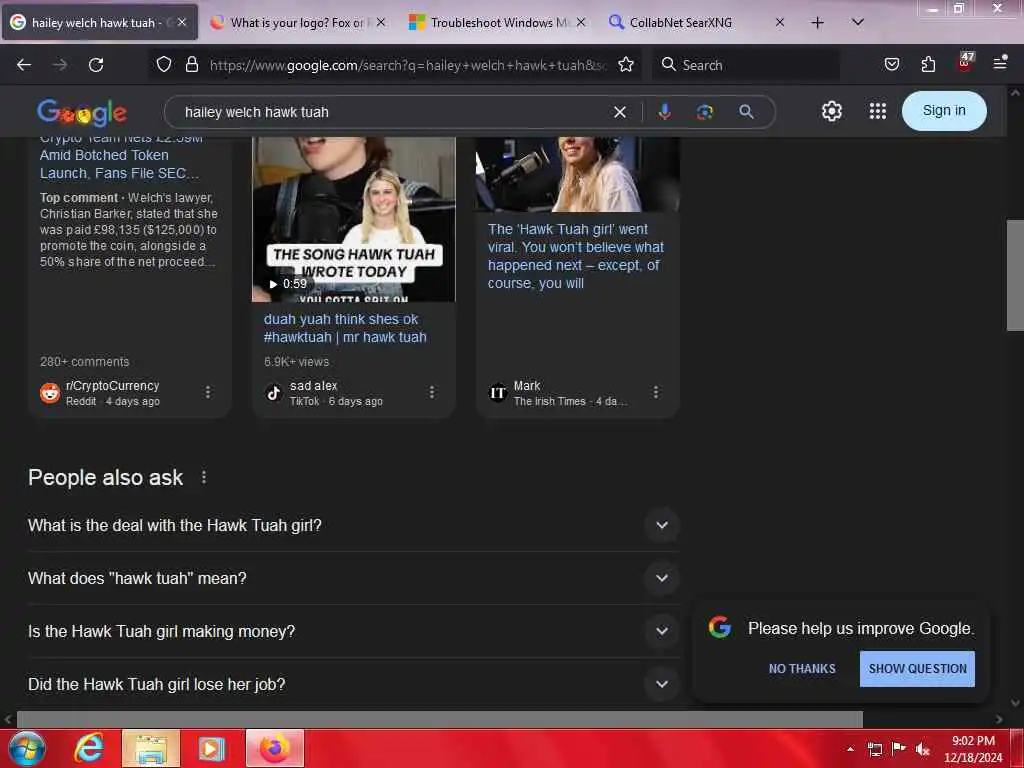The height and width of the screenshot is (768, 1024).
Task: Launch Internet Explorer from the taskbar
Action: pos(89,748)
